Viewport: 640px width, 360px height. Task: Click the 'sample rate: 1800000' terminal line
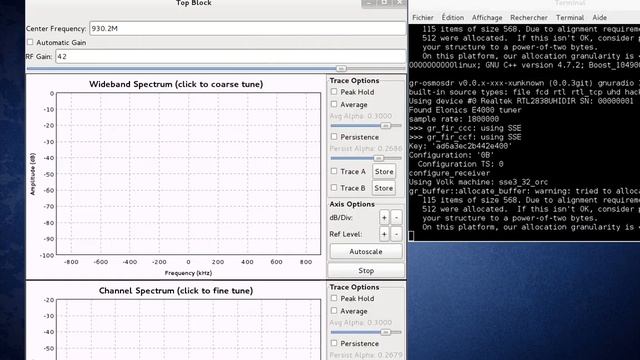[454, 119]
